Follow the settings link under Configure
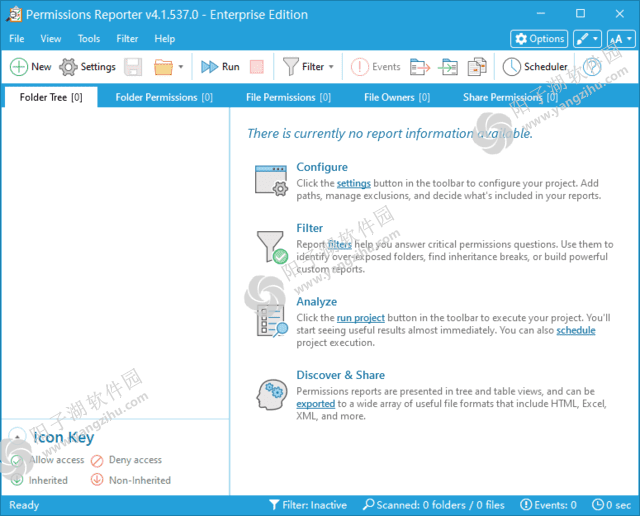 [x=353, y=183]
